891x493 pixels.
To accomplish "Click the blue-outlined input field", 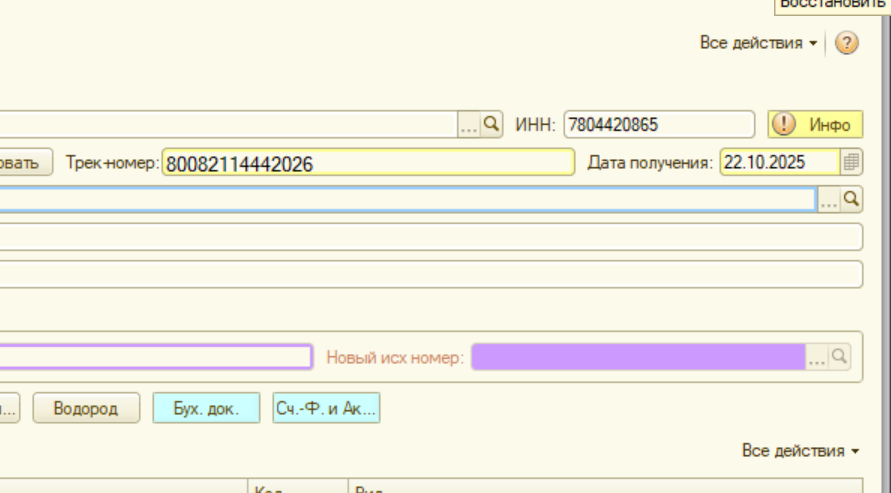I will (x=407, y=199).
